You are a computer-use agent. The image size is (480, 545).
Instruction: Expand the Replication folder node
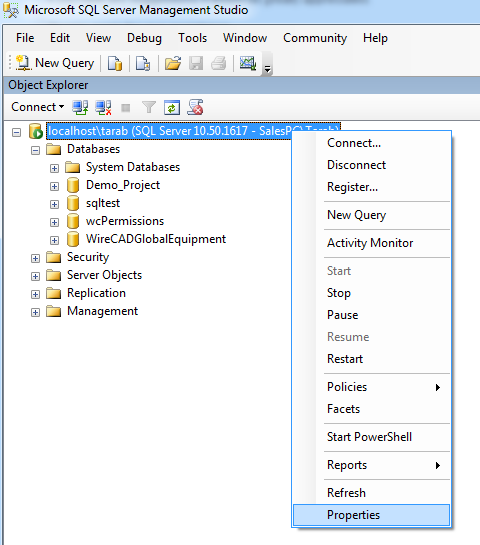tap(35, 294)
